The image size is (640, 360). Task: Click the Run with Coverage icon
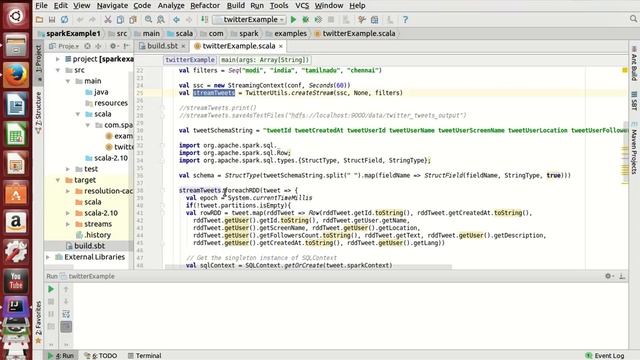318,20
